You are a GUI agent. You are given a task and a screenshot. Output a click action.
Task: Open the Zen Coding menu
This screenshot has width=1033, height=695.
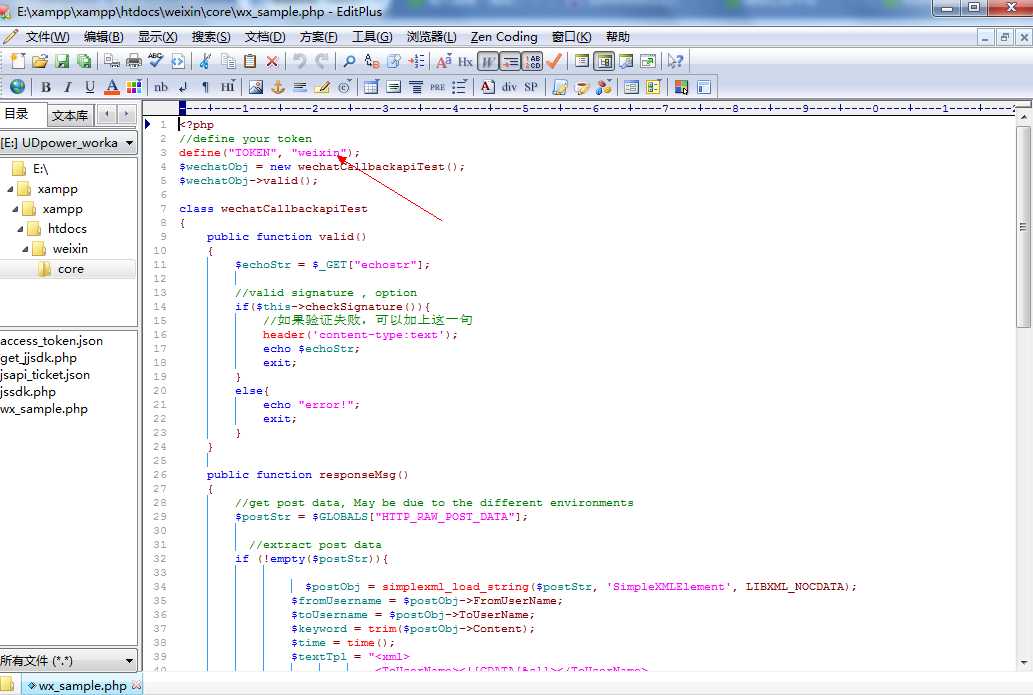[x=504, y=37]
